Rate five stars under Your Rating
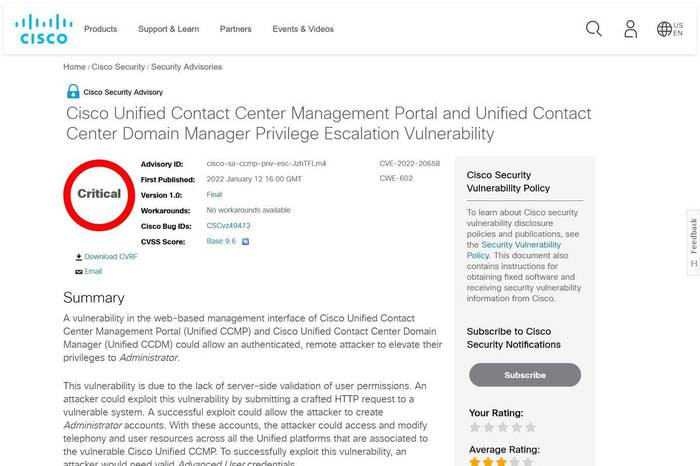This screenshot has height=466, width=700. (530, 427)
